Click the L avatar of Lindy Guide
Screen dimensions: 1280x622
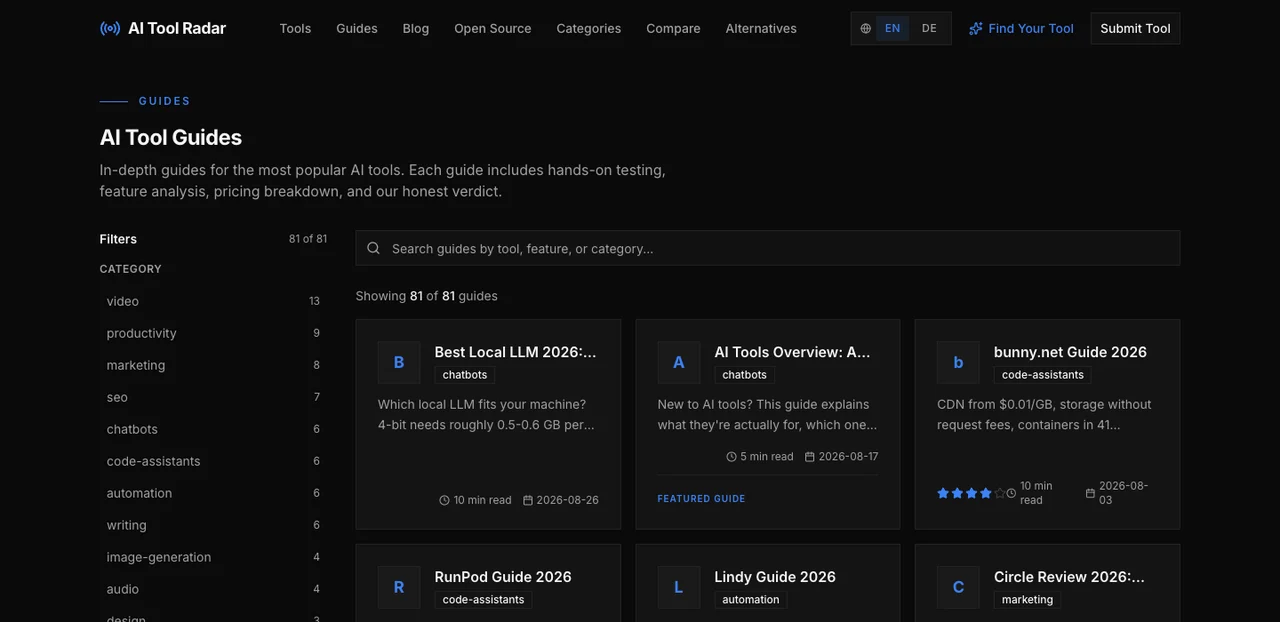point(679,587)
